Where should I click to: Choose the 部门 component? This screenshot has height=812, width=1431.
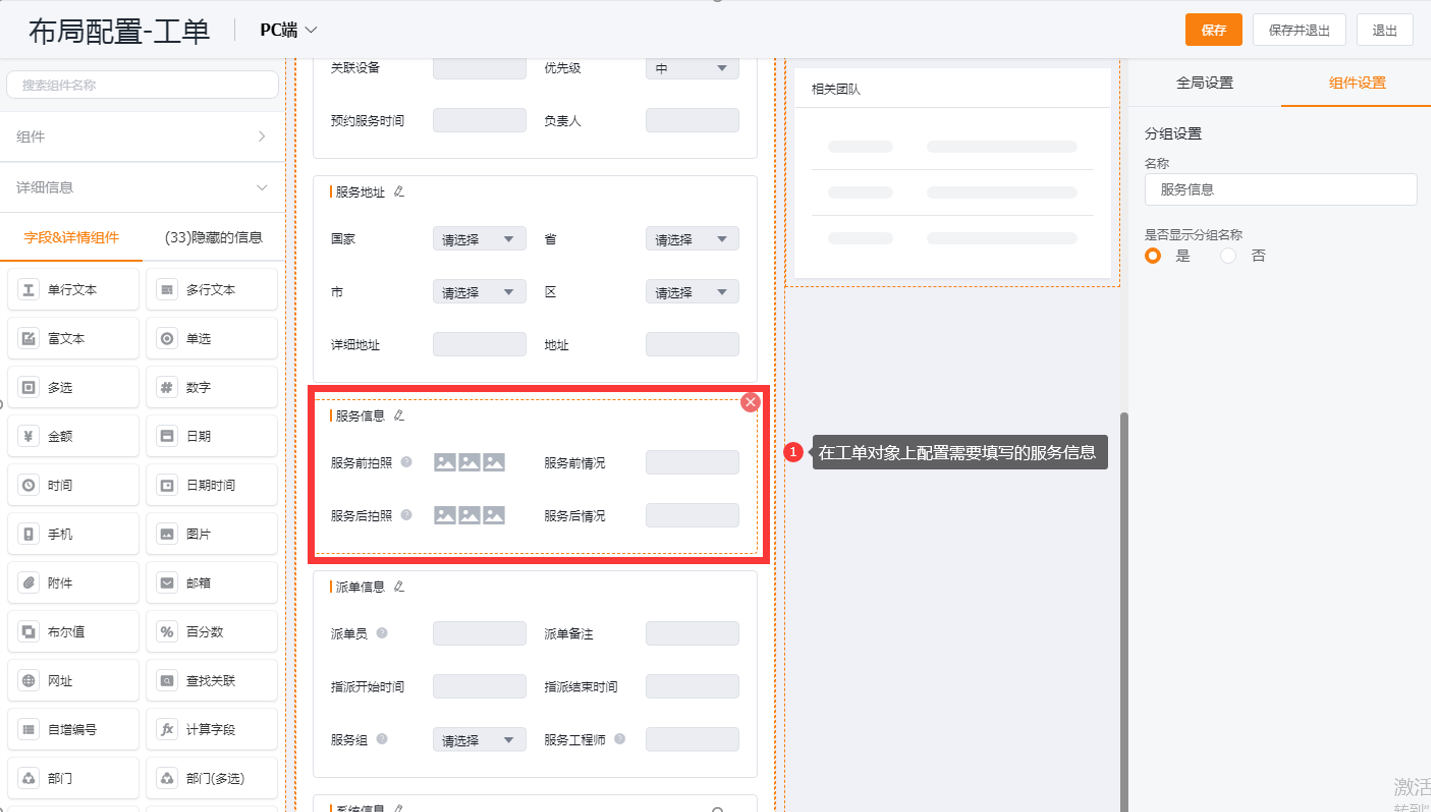point(73,778)
